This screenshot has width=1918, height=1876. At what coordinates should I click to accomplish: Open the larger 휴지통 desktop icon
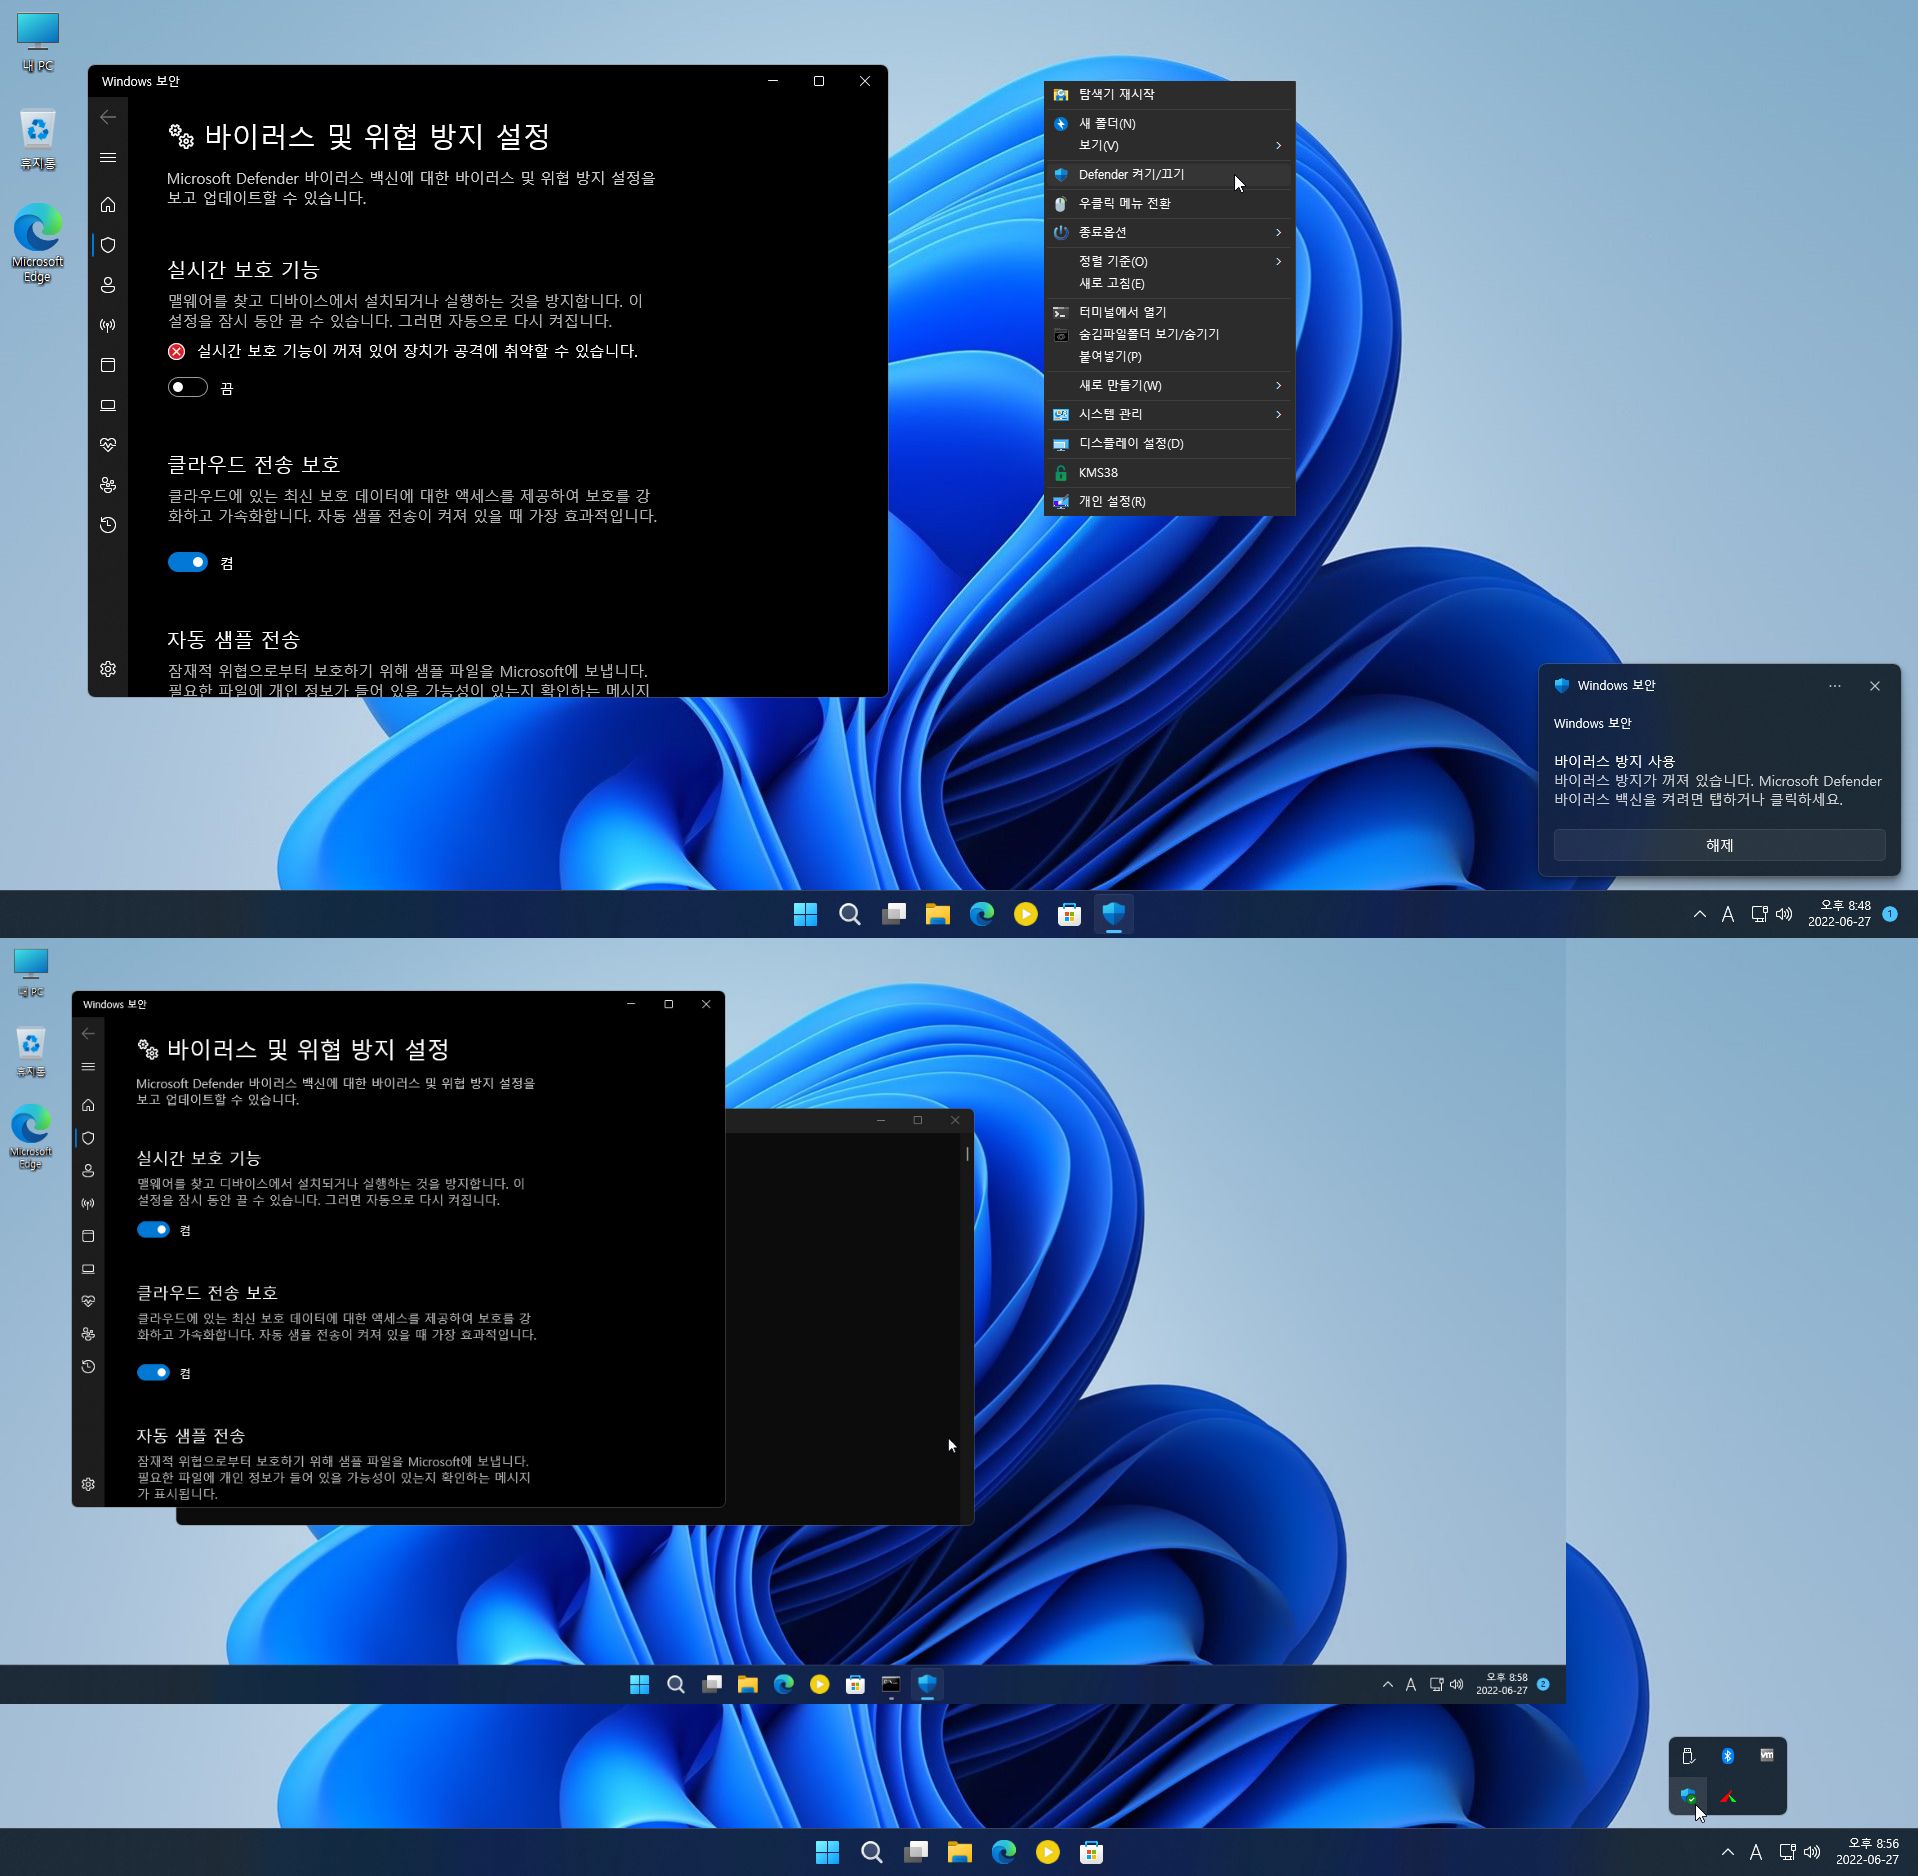(x=38, y=139)
